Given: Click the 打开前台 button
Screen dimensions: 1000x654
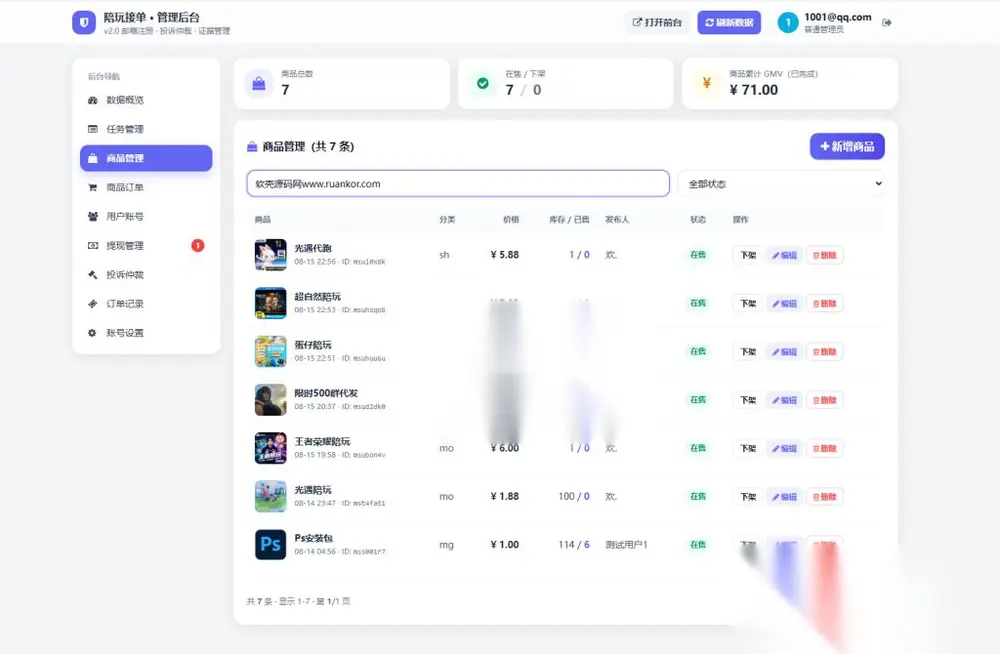Looking at the screenshot, I should click(x=657, y=22).
